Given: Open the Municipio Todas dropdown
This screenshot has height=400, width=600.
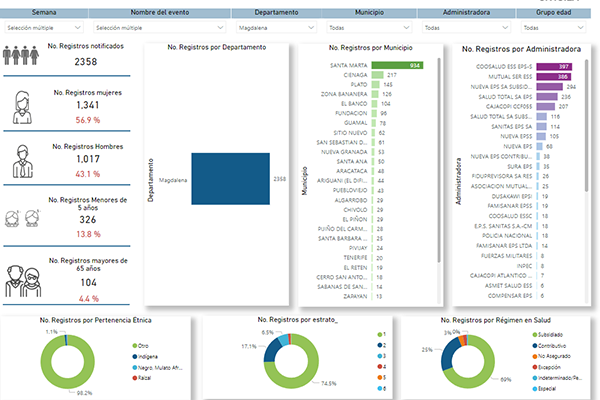Looking at the screenshot, I should tap(369, 28).
